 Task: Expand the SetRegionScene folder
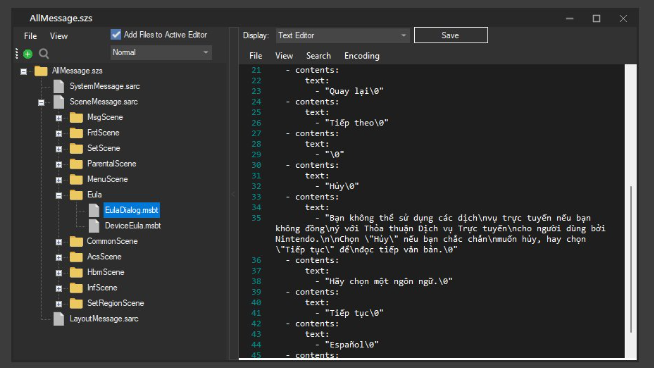coord(59,304)
